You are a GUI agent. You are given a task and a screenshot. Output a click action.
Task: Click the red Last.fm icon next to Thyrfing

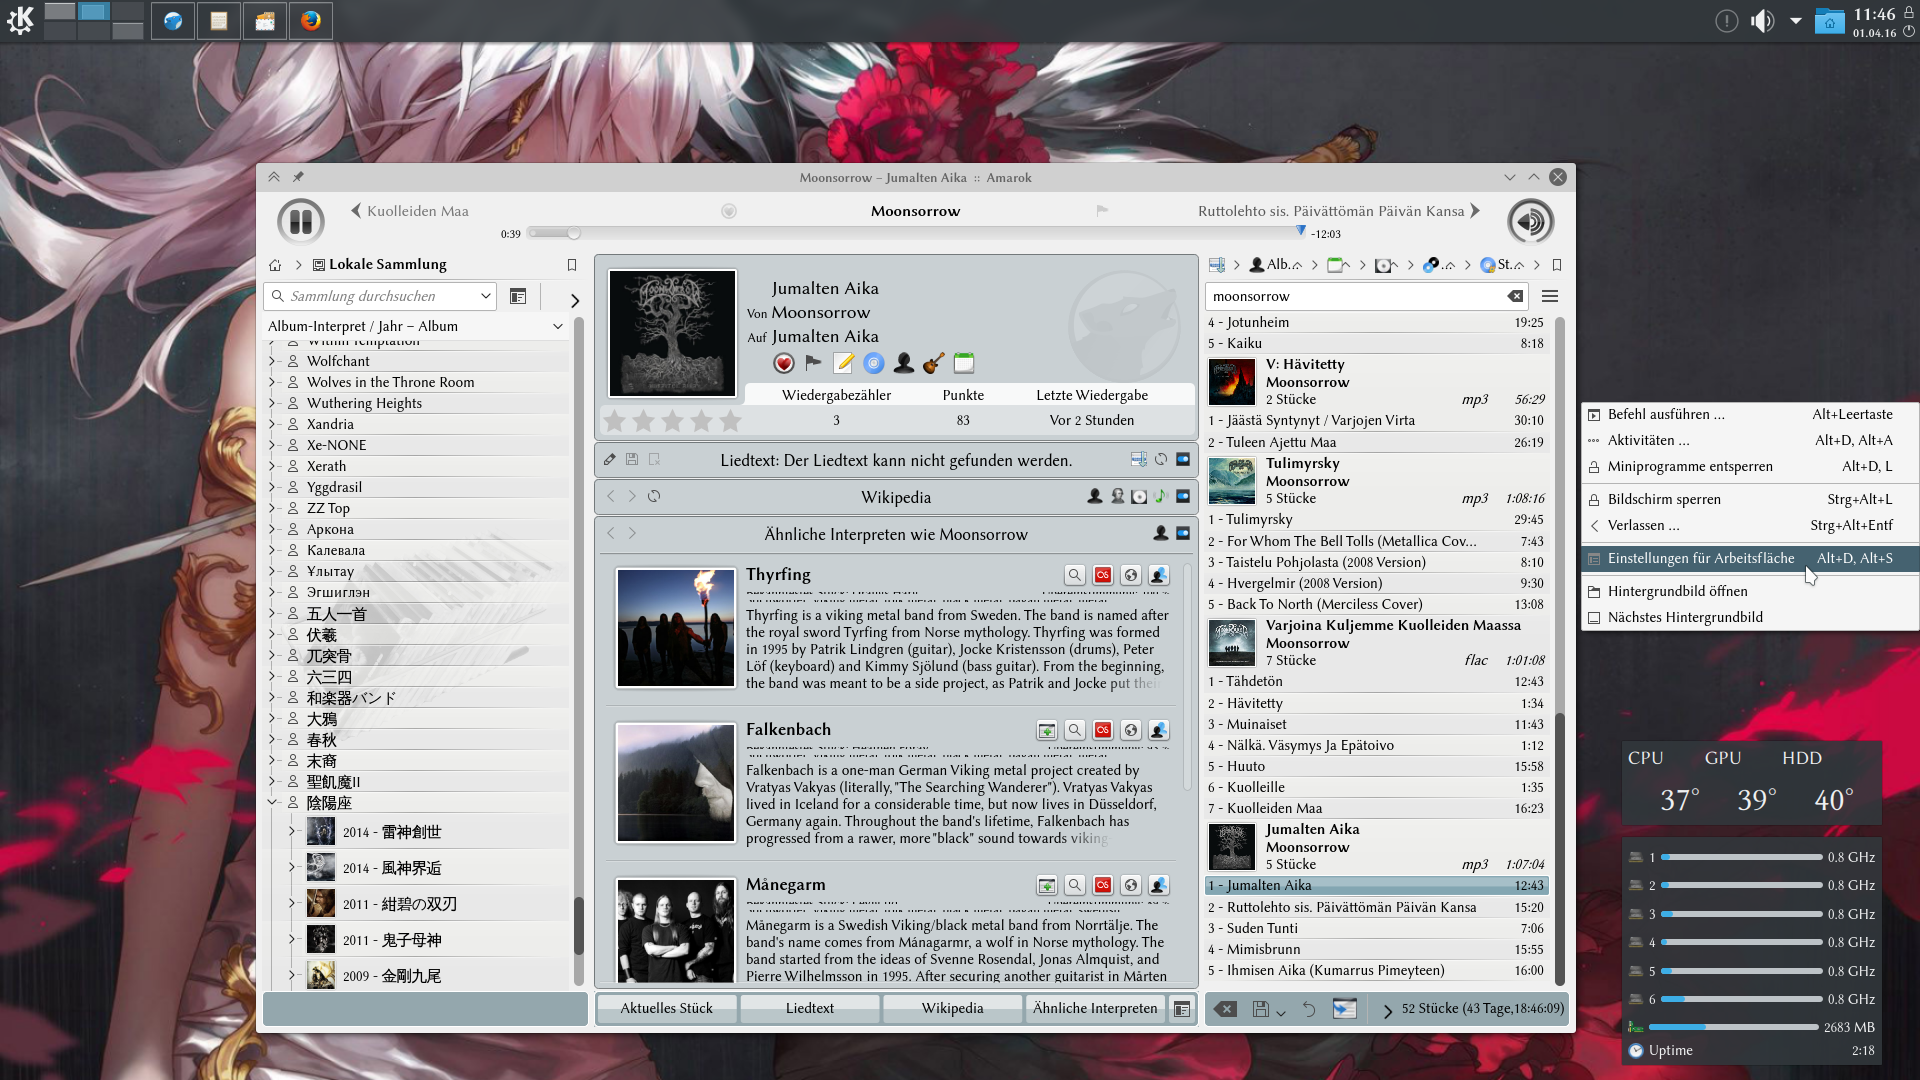tap(1102, 575)
